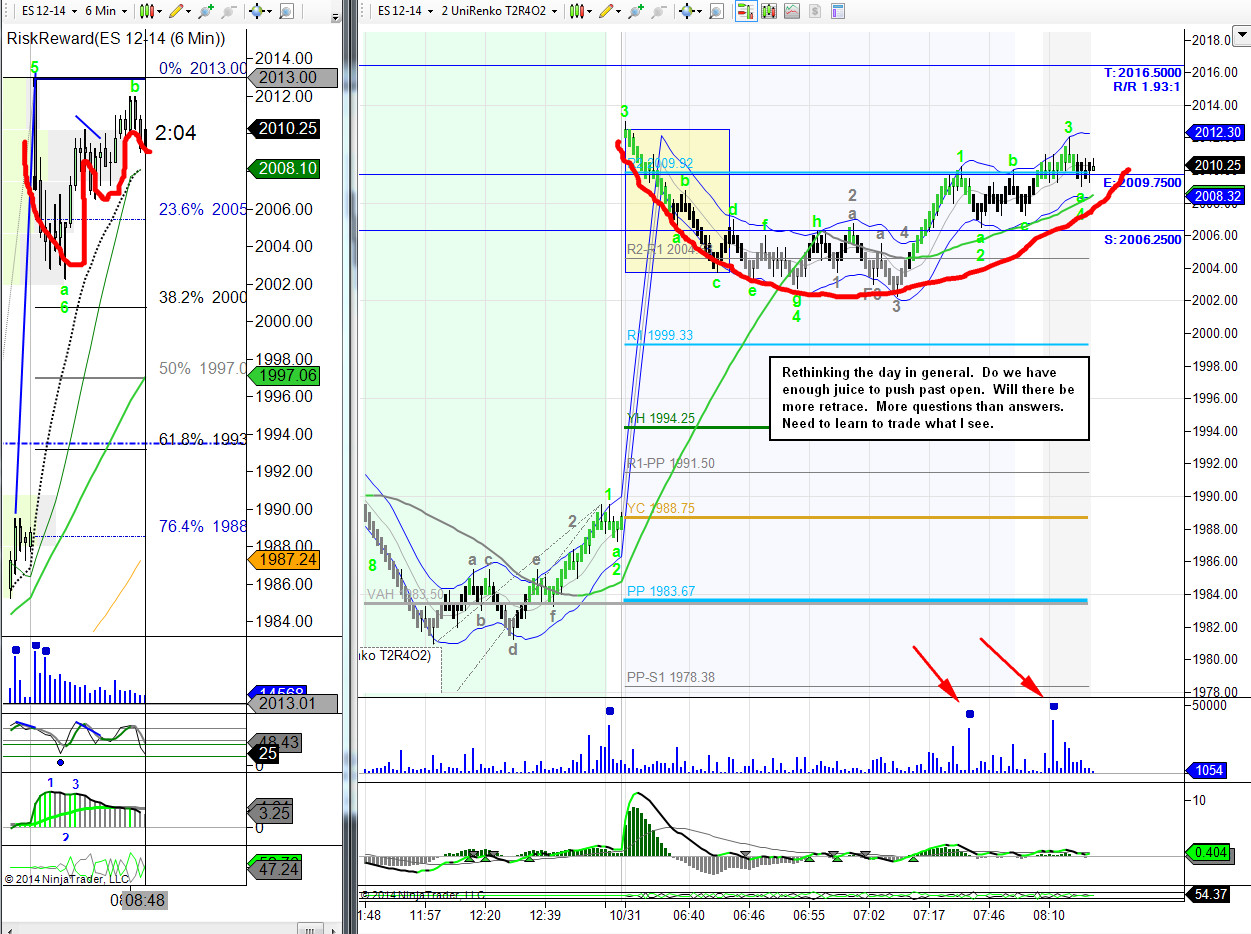Click the YH 1994.25 label

tap(660, 418)
